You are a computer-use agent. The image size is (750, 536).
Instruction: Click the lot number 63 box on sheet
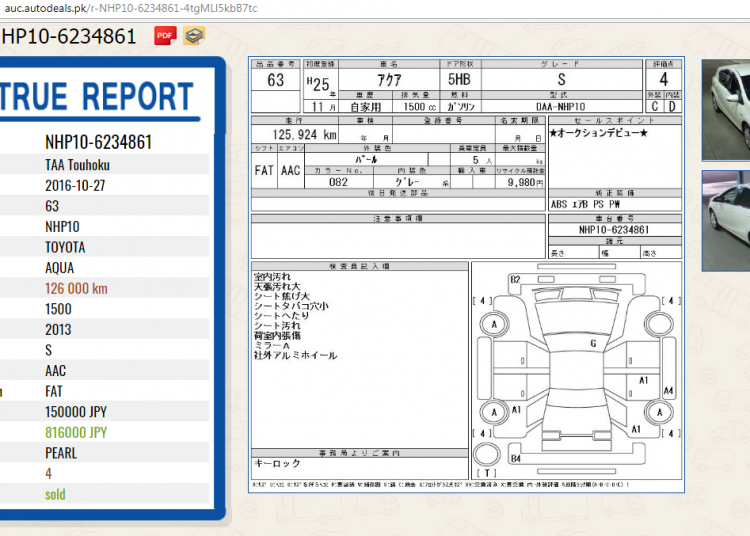point(275,79)
